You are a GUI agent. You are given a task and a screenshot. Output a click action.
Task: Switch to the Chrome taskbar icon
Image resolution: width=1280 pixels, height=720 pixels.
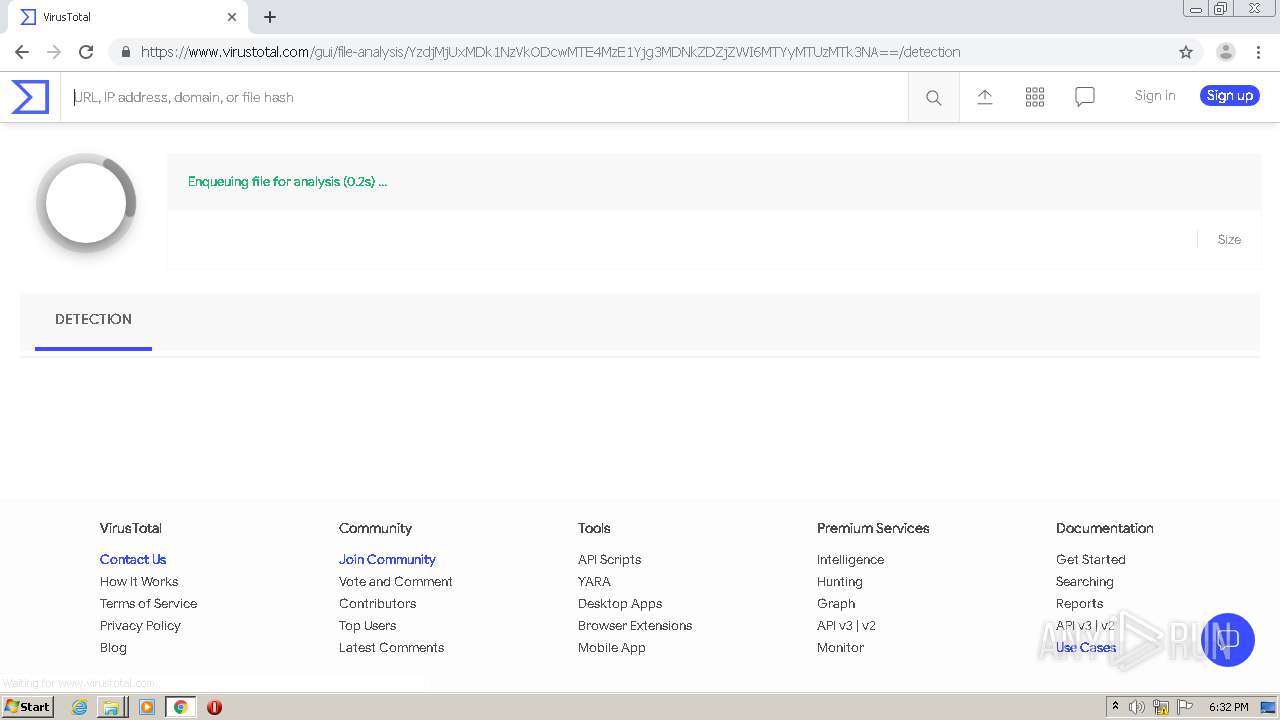(181, 707)
